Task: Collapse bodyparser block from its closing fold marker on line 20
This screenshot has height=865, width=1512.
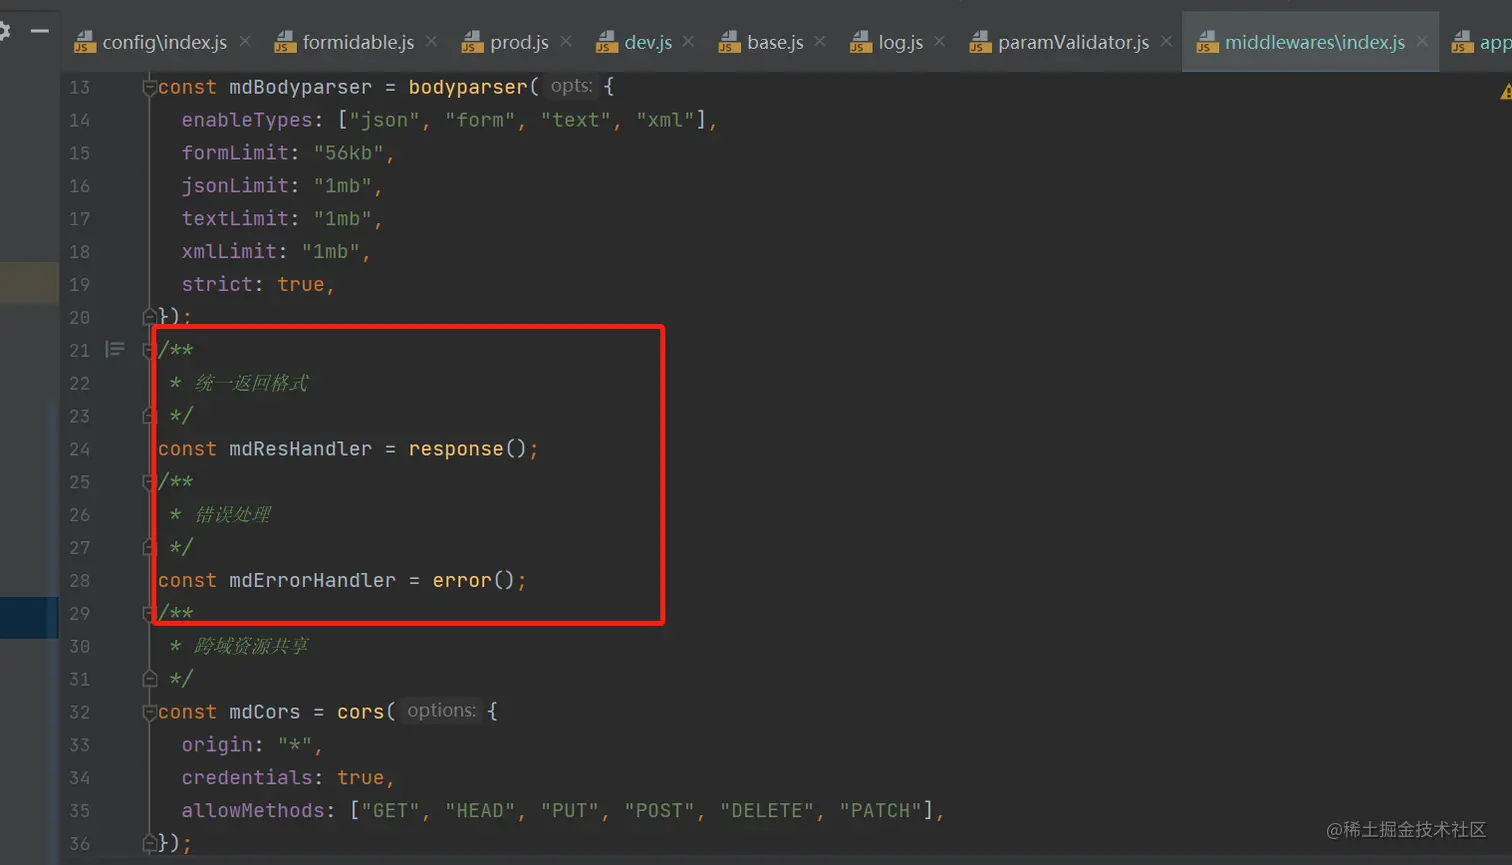Action: pyautogui.click(x=149, y=316)
